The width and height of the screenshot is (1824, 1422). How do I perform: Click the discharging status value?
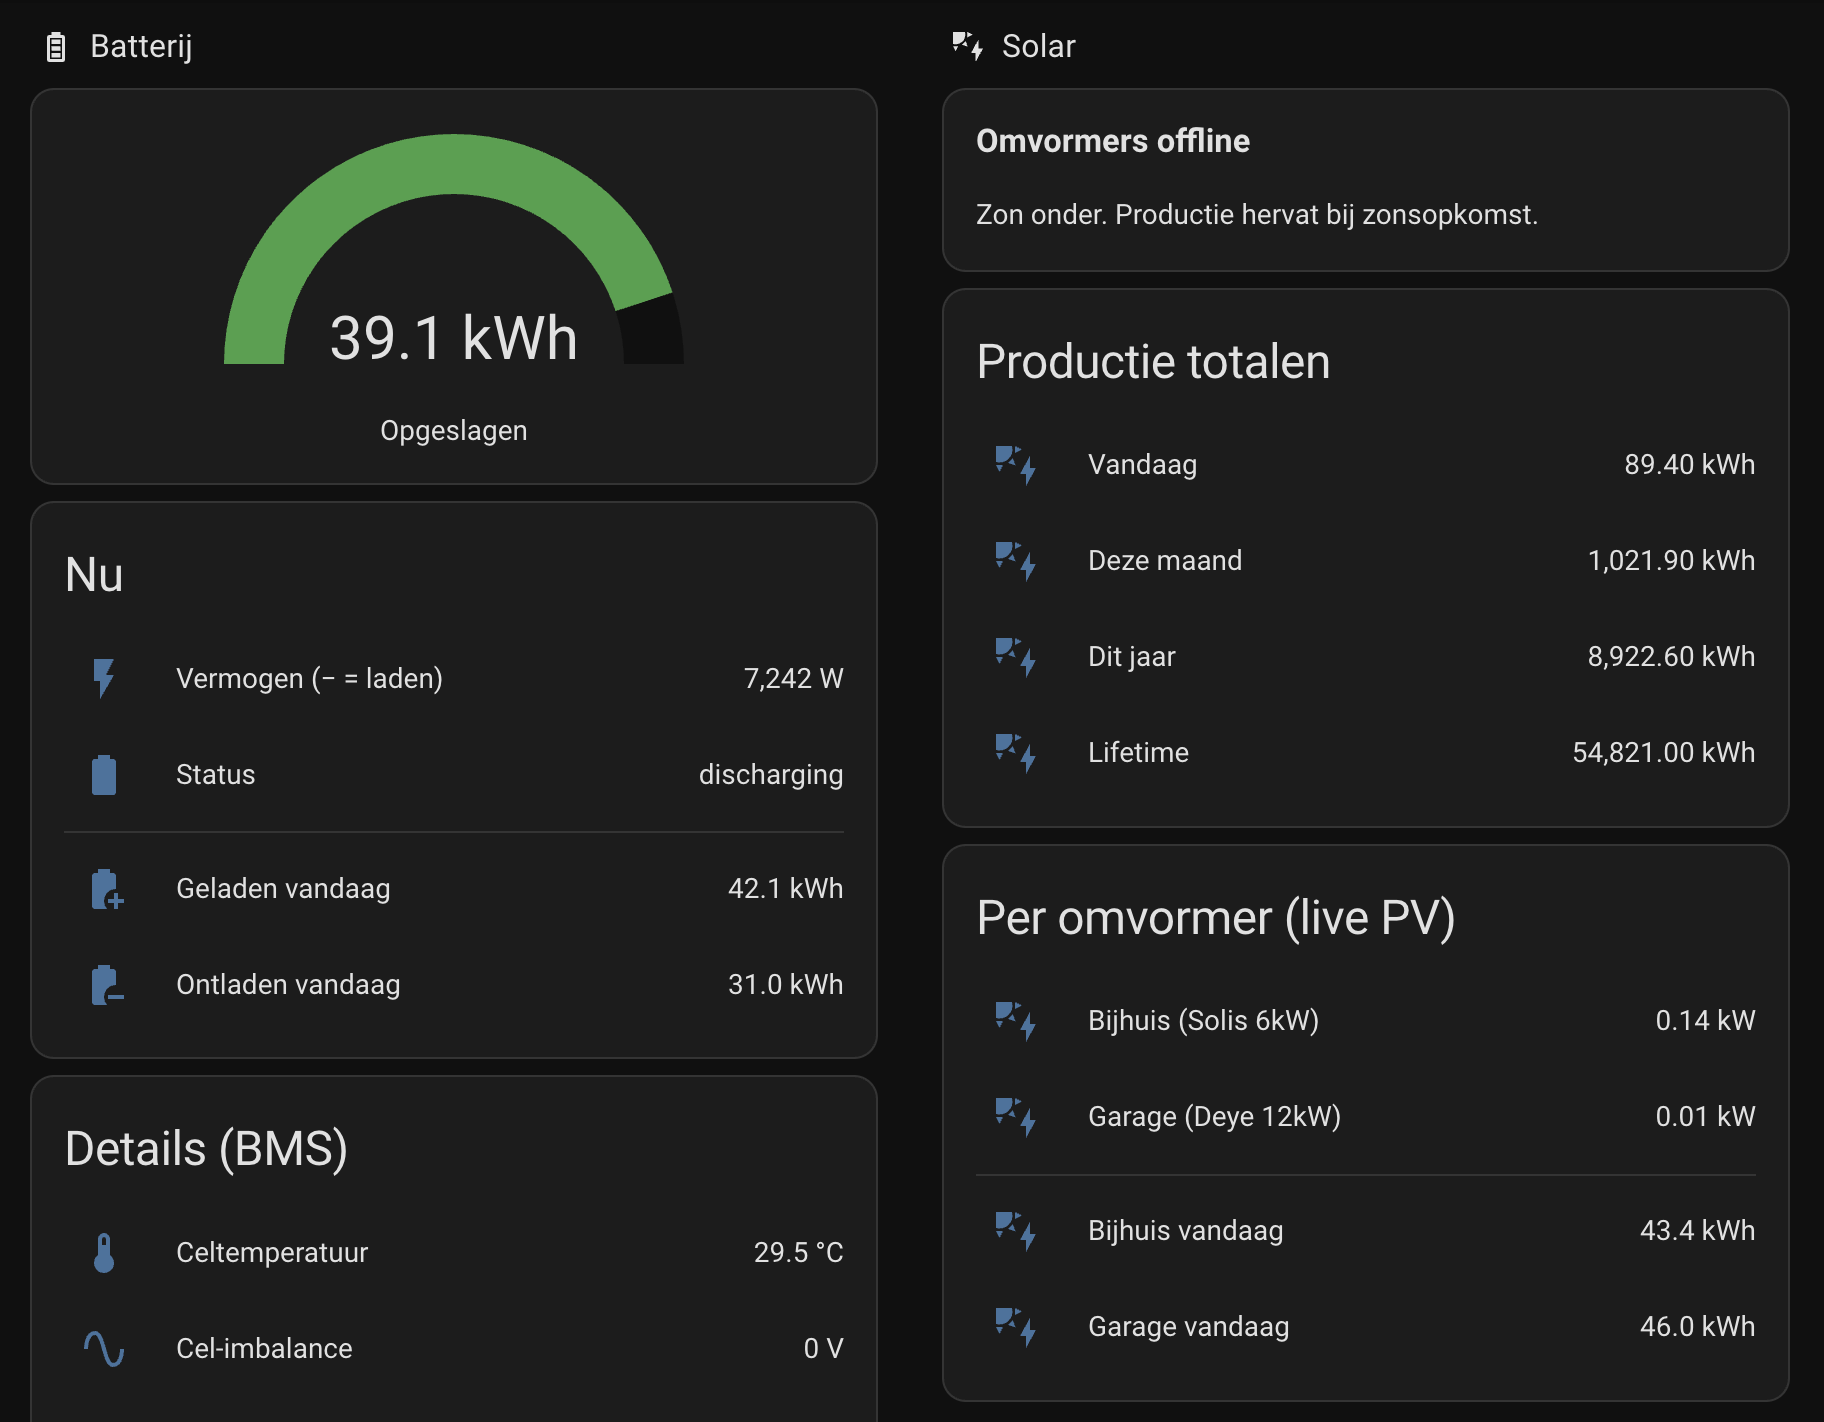tap(770, 775)
